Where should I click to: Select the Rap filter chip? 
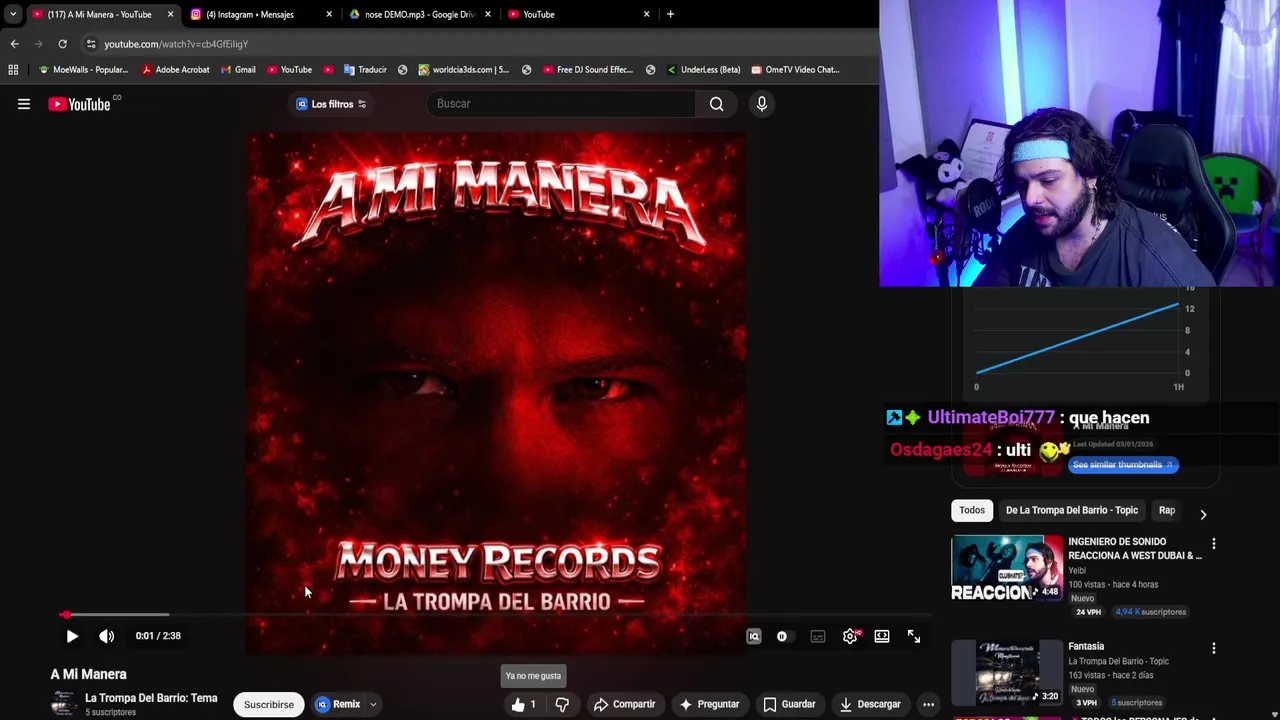1166,510
